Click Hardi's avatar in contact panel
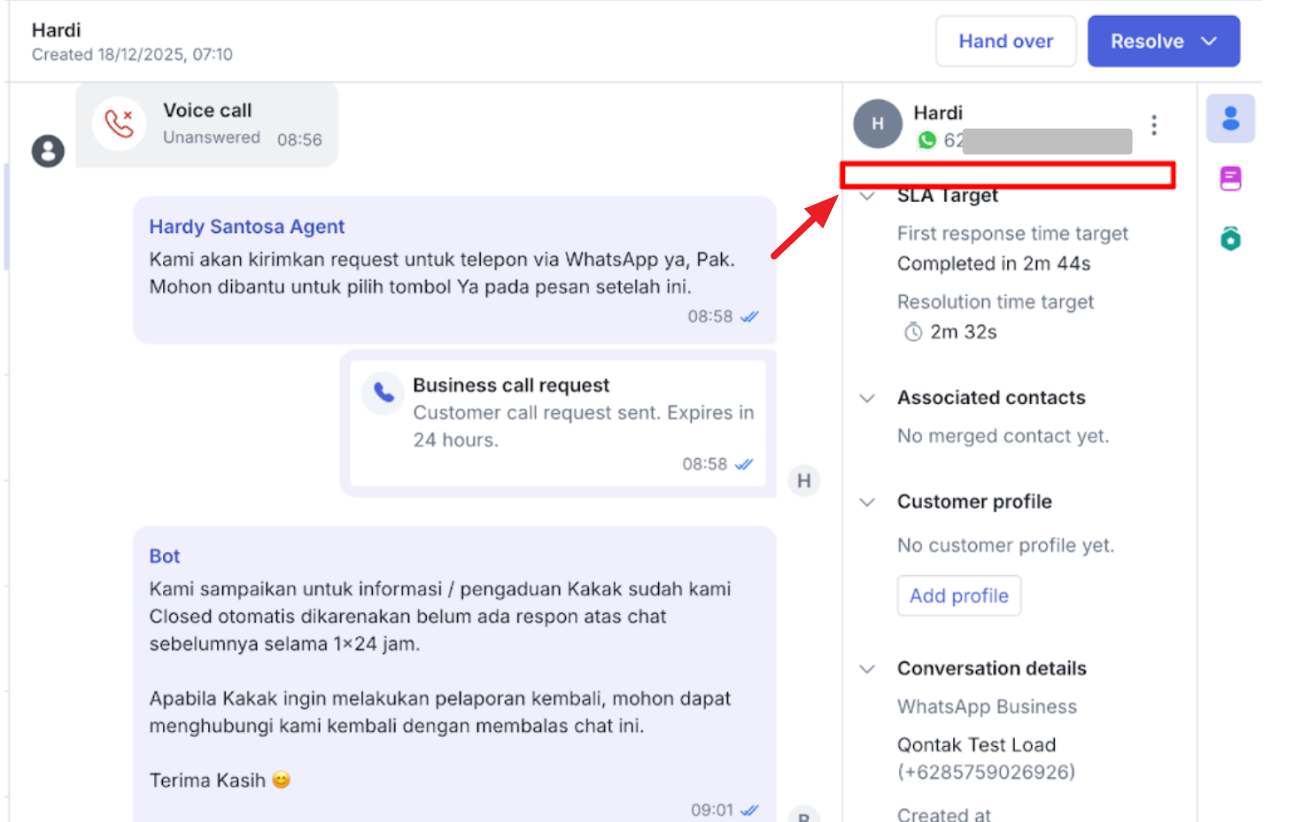 (x=877, y=124)
